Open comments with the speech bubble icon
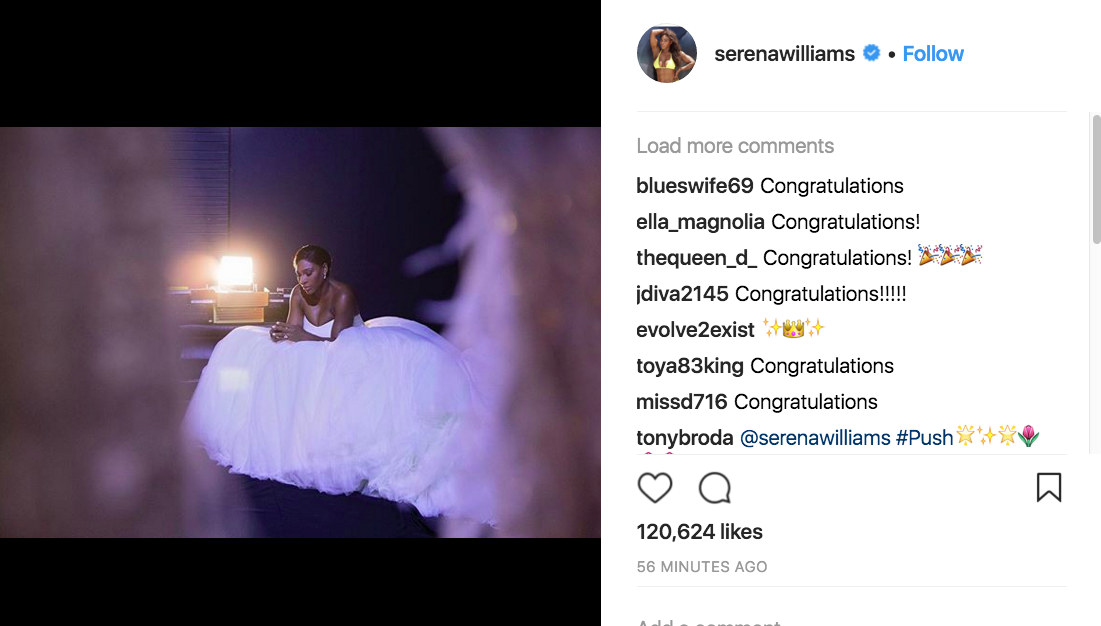The height and width of the screenshot is (626, 1101). [715, 488]
